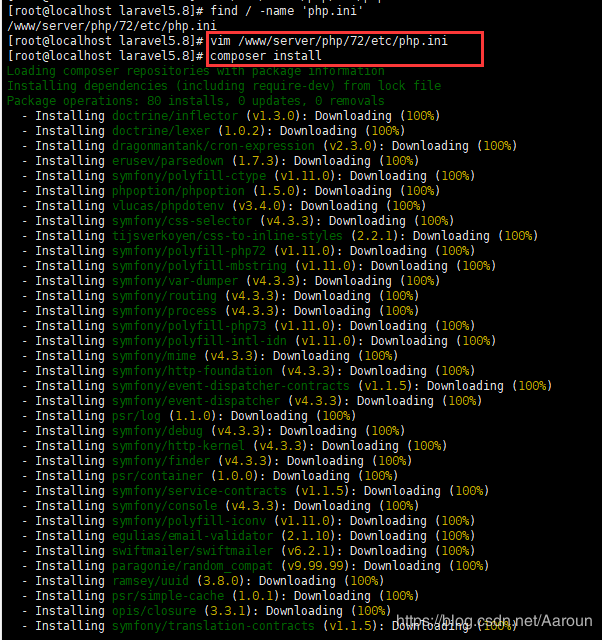Click package name symfony/polyfill-intl-idn
Image resolution: width=602 pixels, height=640 pixels.
coord(200,340)
